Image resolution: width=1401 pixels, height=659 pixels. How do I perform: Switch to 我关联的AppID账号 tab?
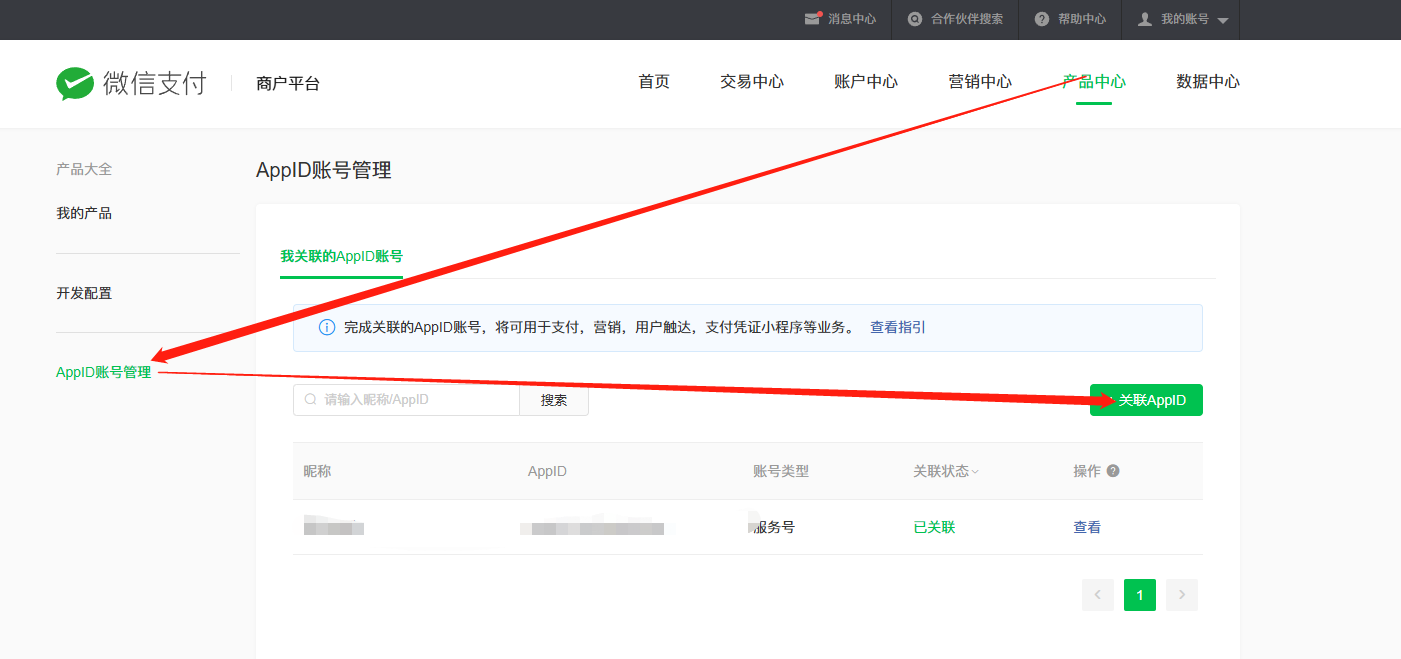click(x=341, y=256)
